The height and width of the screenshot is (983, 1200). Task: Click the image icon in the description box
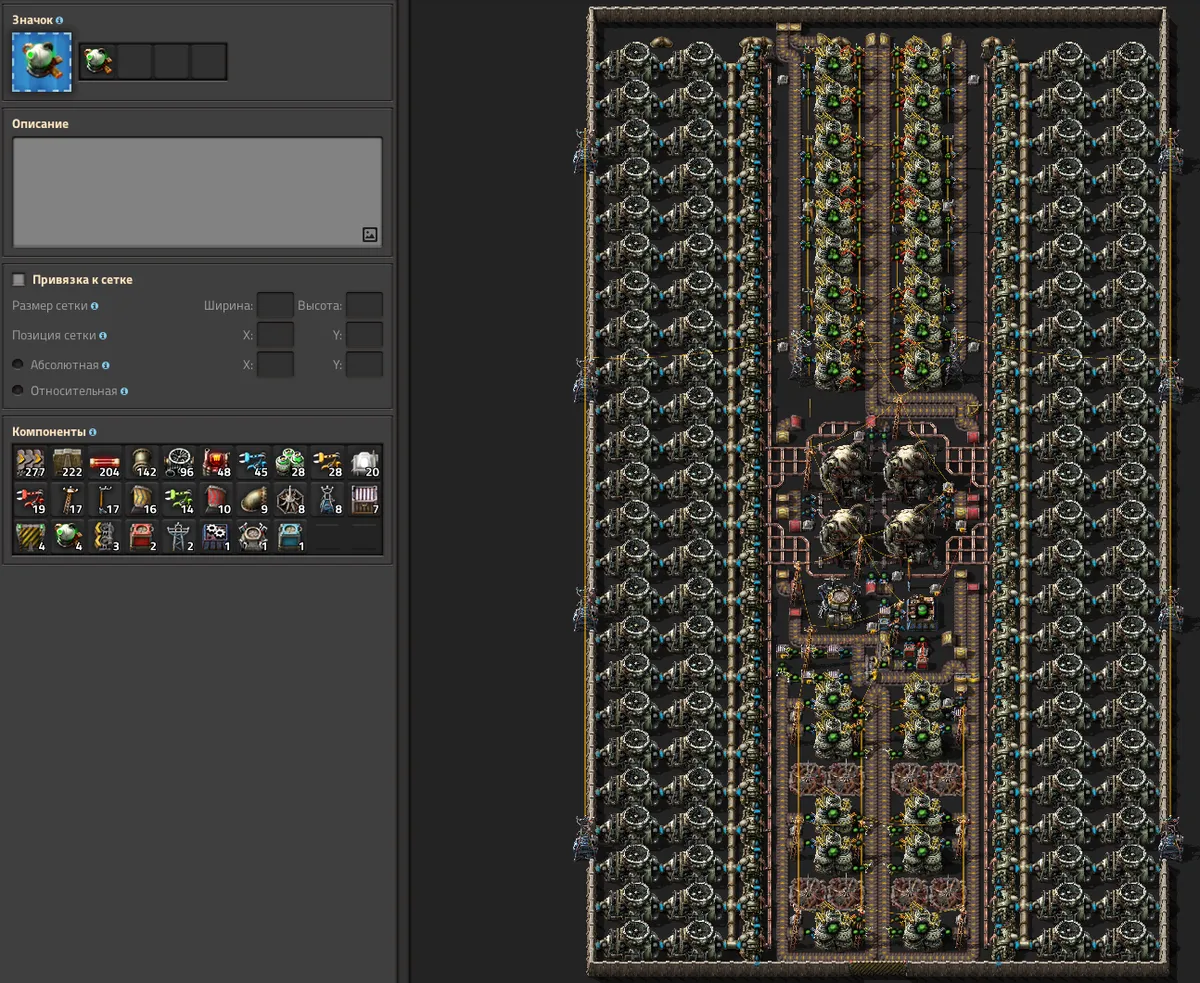[x=370, y=235]
